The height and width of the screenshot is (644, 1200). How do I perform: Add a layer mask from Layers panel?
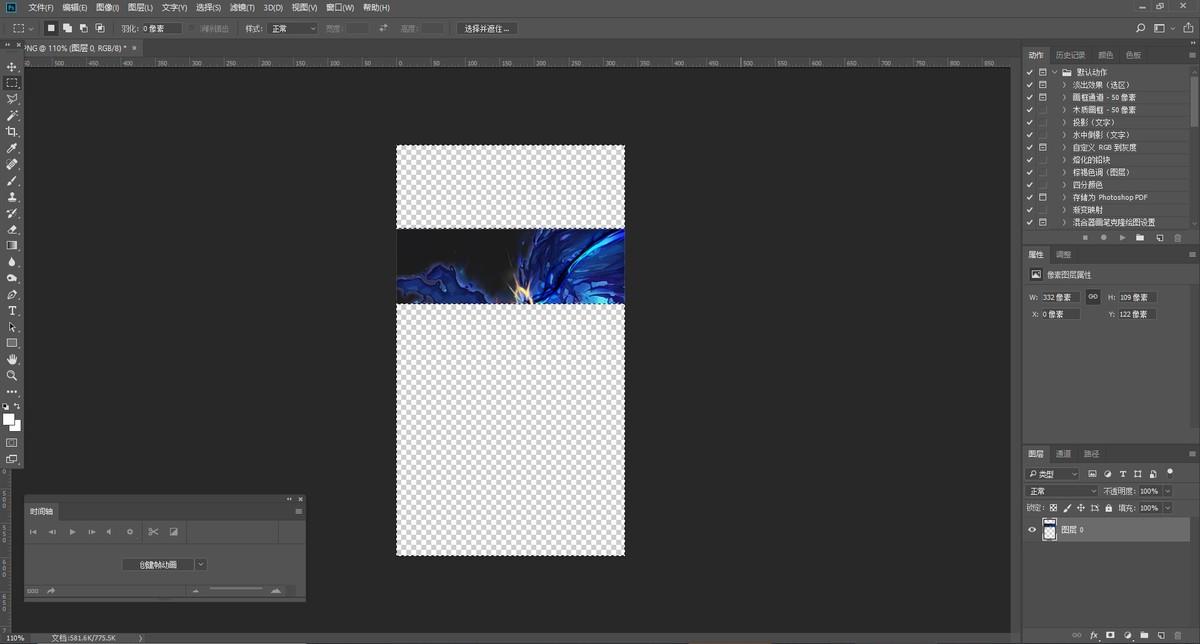pos(1110,635)
